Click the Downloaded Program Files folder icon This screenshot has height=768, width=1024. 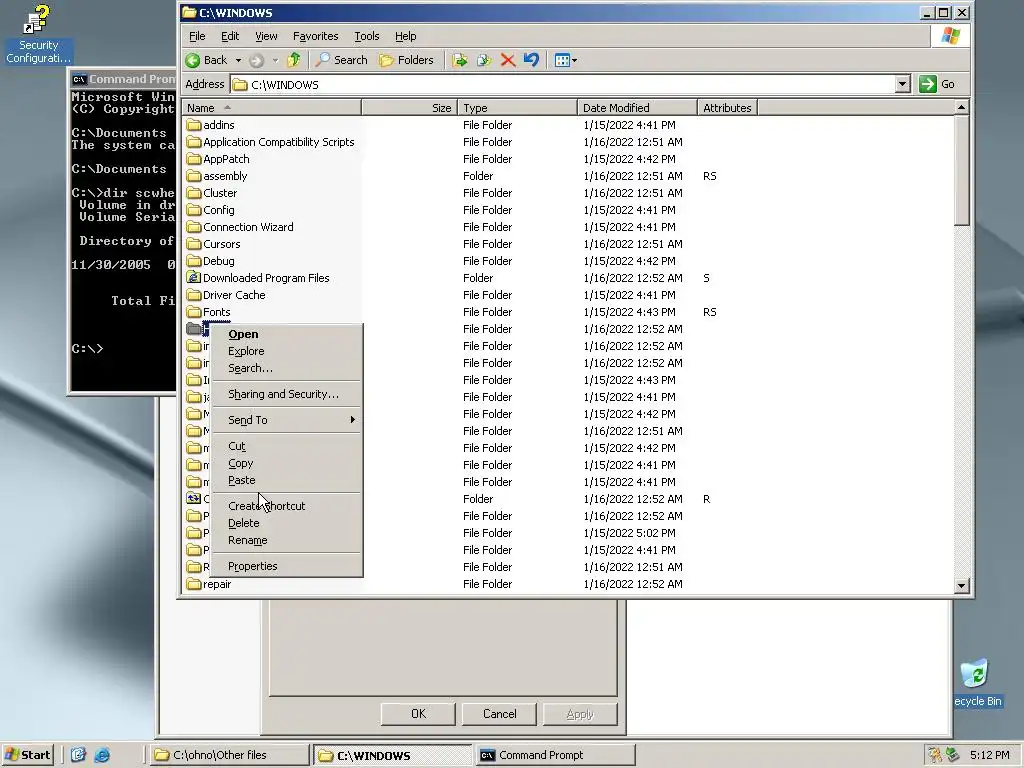[193, 278]
